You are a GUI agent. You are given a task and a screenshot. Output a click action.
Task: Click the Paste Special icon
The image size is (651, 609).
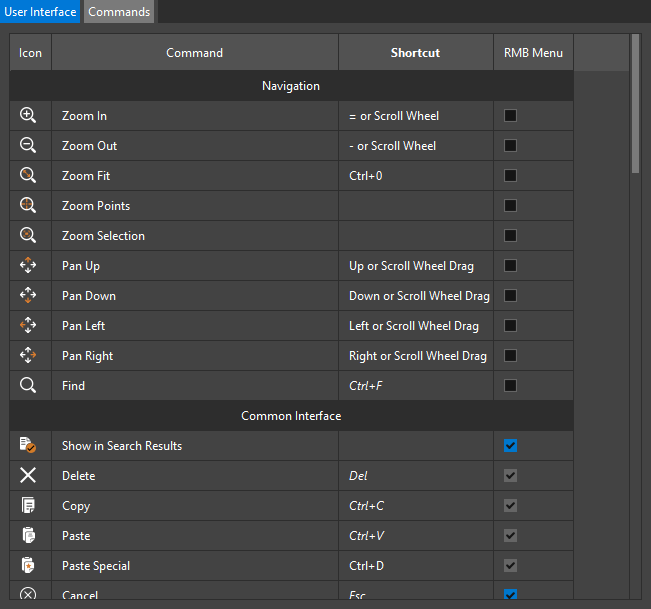pyautogui.click(x=28, y=565)
